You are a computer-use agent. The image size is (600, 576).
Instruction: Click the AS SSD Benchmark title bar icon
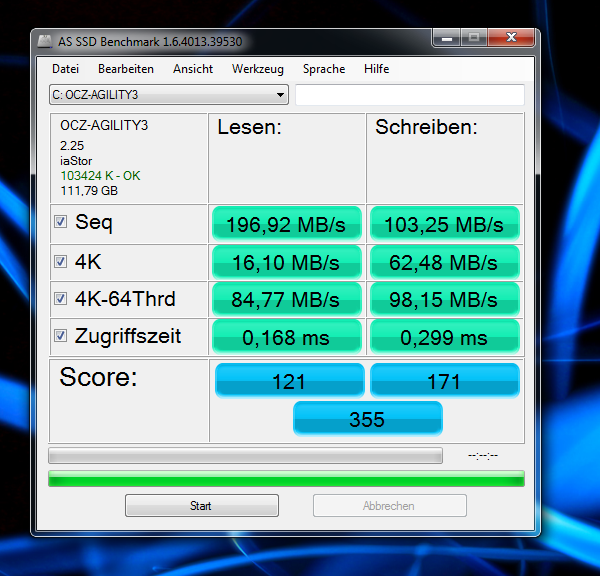coord(45,41)
